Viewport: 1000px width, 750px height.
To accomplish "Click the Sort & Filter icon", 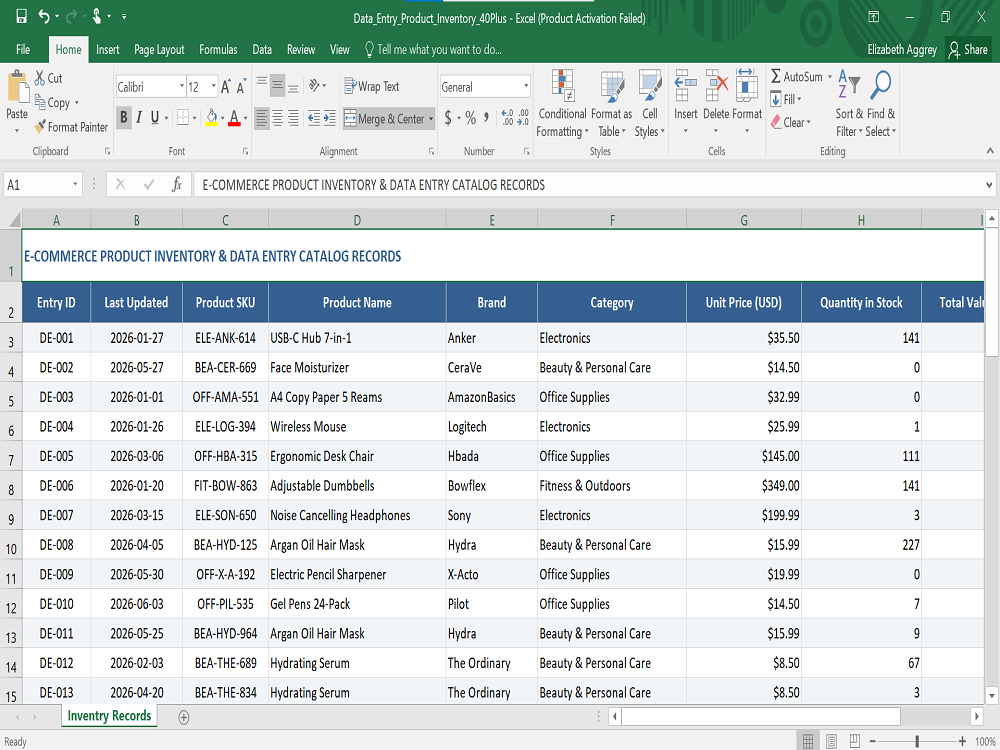I will pos(849,85).
